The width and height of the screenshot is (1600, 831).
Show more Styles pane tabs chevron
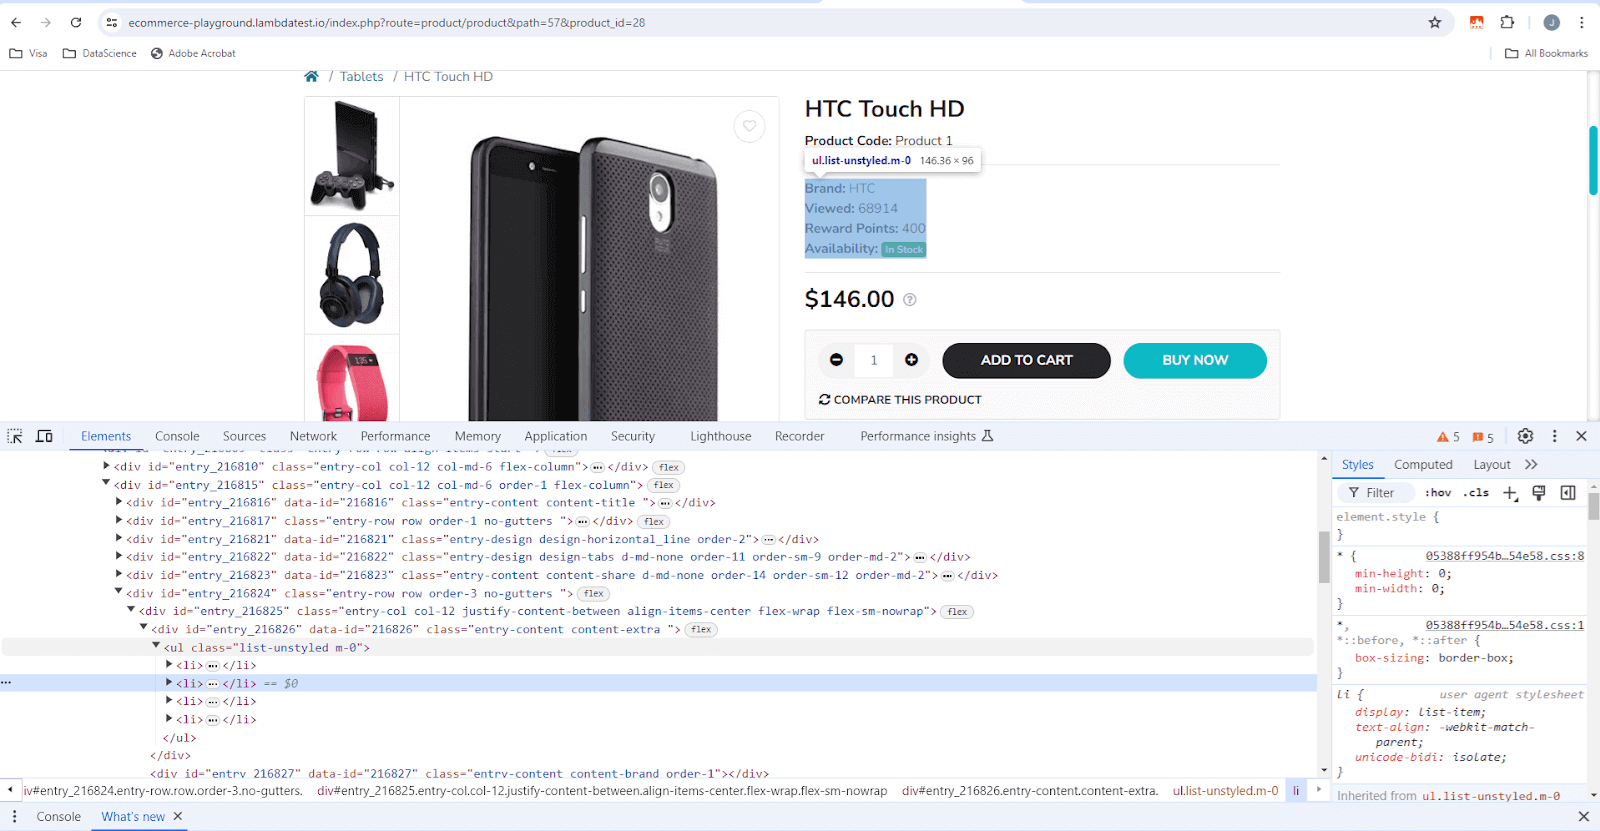tap(1531, 465)
